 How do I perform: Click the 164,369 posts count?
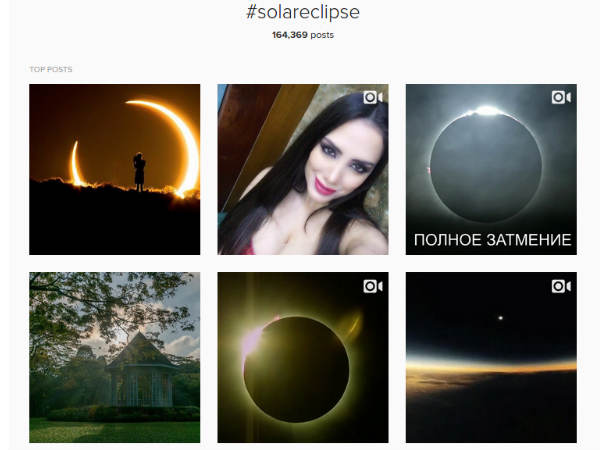click(x=303, y=35)
